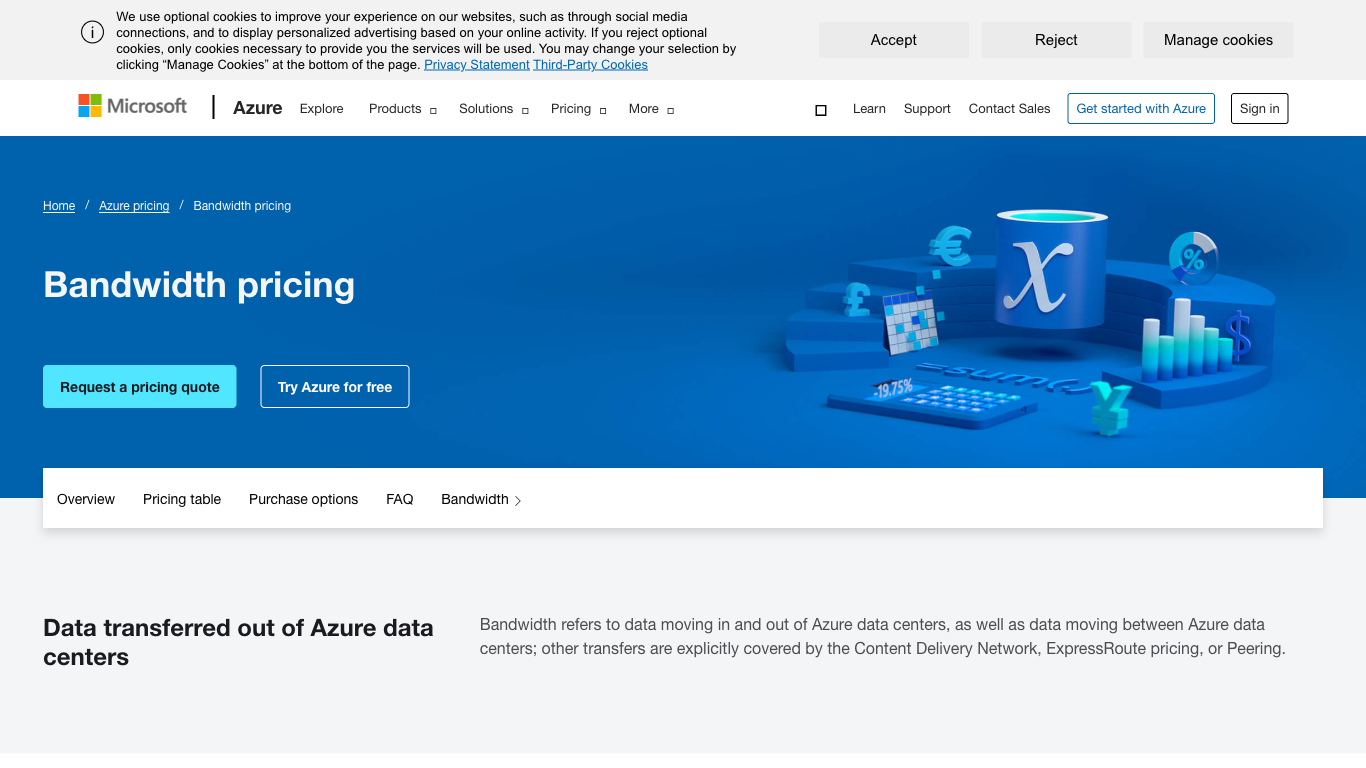Click the Bandwidth pricing page heading

click(x=199, y=285)
